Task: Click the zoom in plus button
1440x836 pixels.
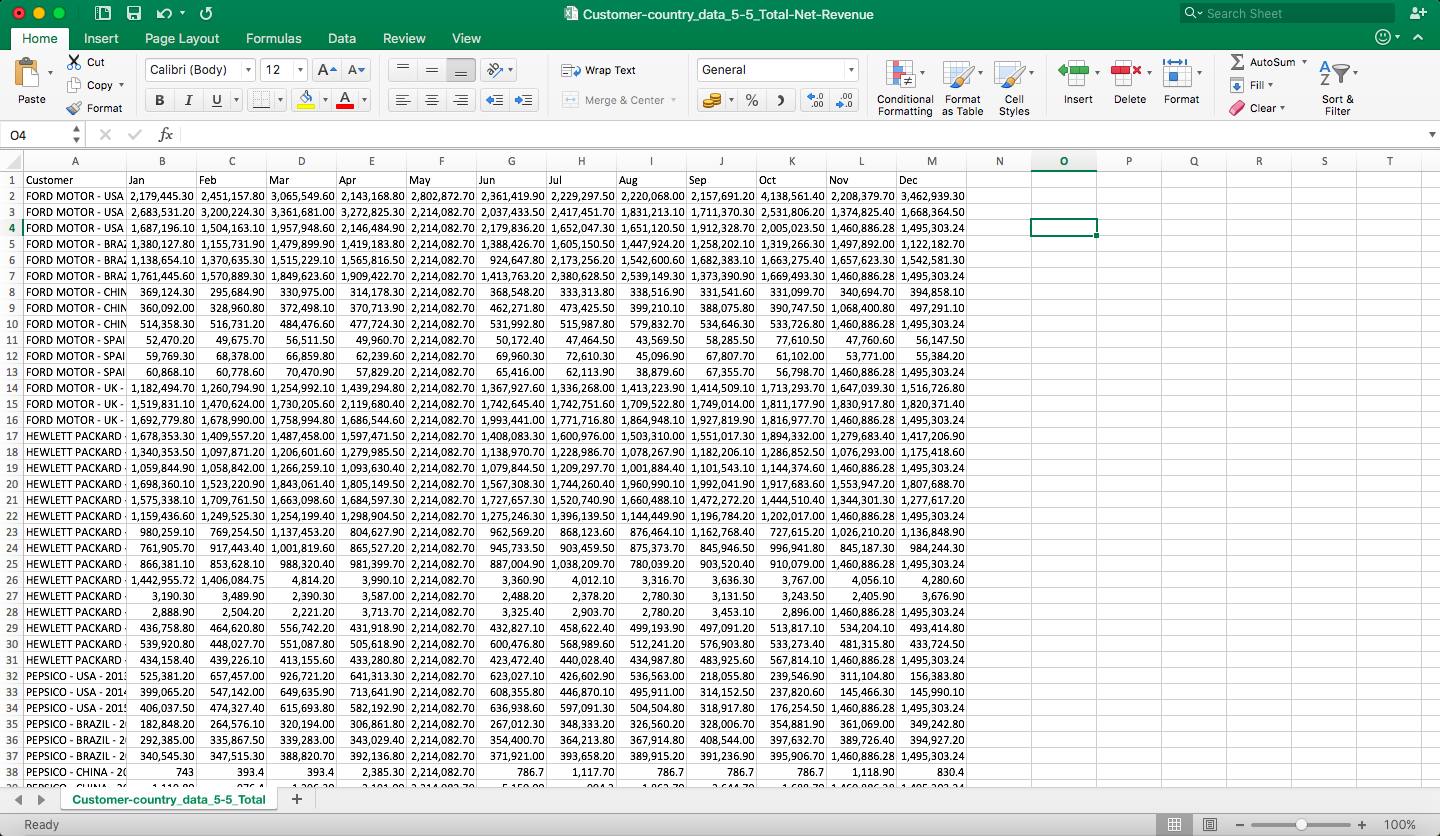Action: point(1362,825)
